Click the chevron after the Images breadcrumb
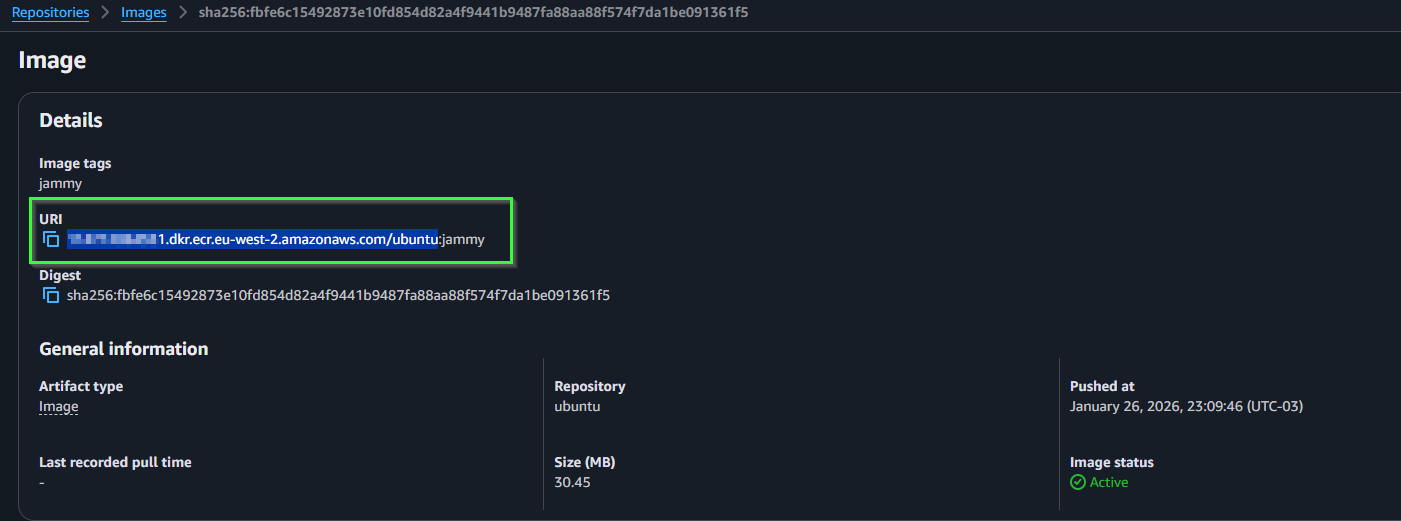This screenshot has height=521, width=1401. tap(183, 13)
